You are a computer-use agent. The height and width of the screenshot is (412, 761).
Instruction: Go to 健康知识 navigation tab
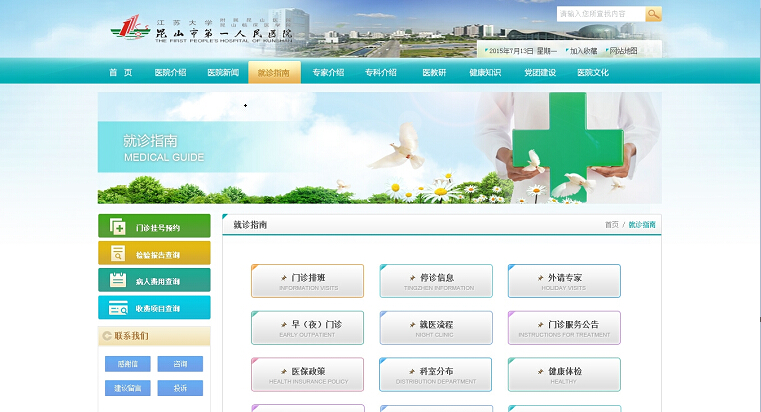point(485,72)
